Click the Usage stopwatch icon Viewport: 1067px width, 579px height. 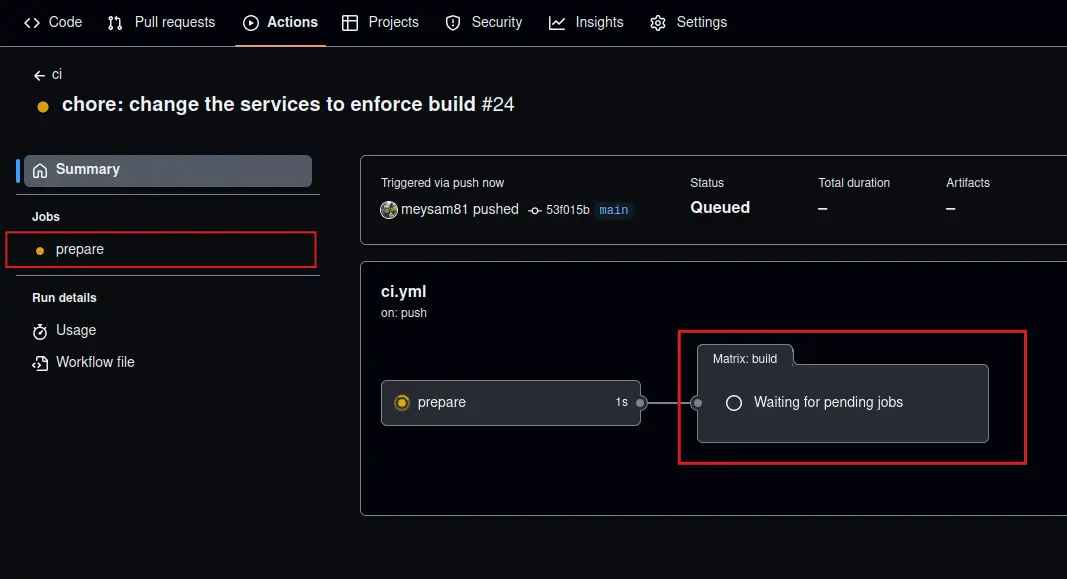click(40, 331)
